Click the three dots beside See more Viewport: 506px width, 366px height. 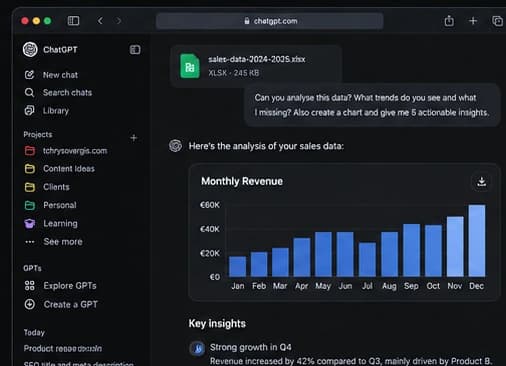(30, 242)
